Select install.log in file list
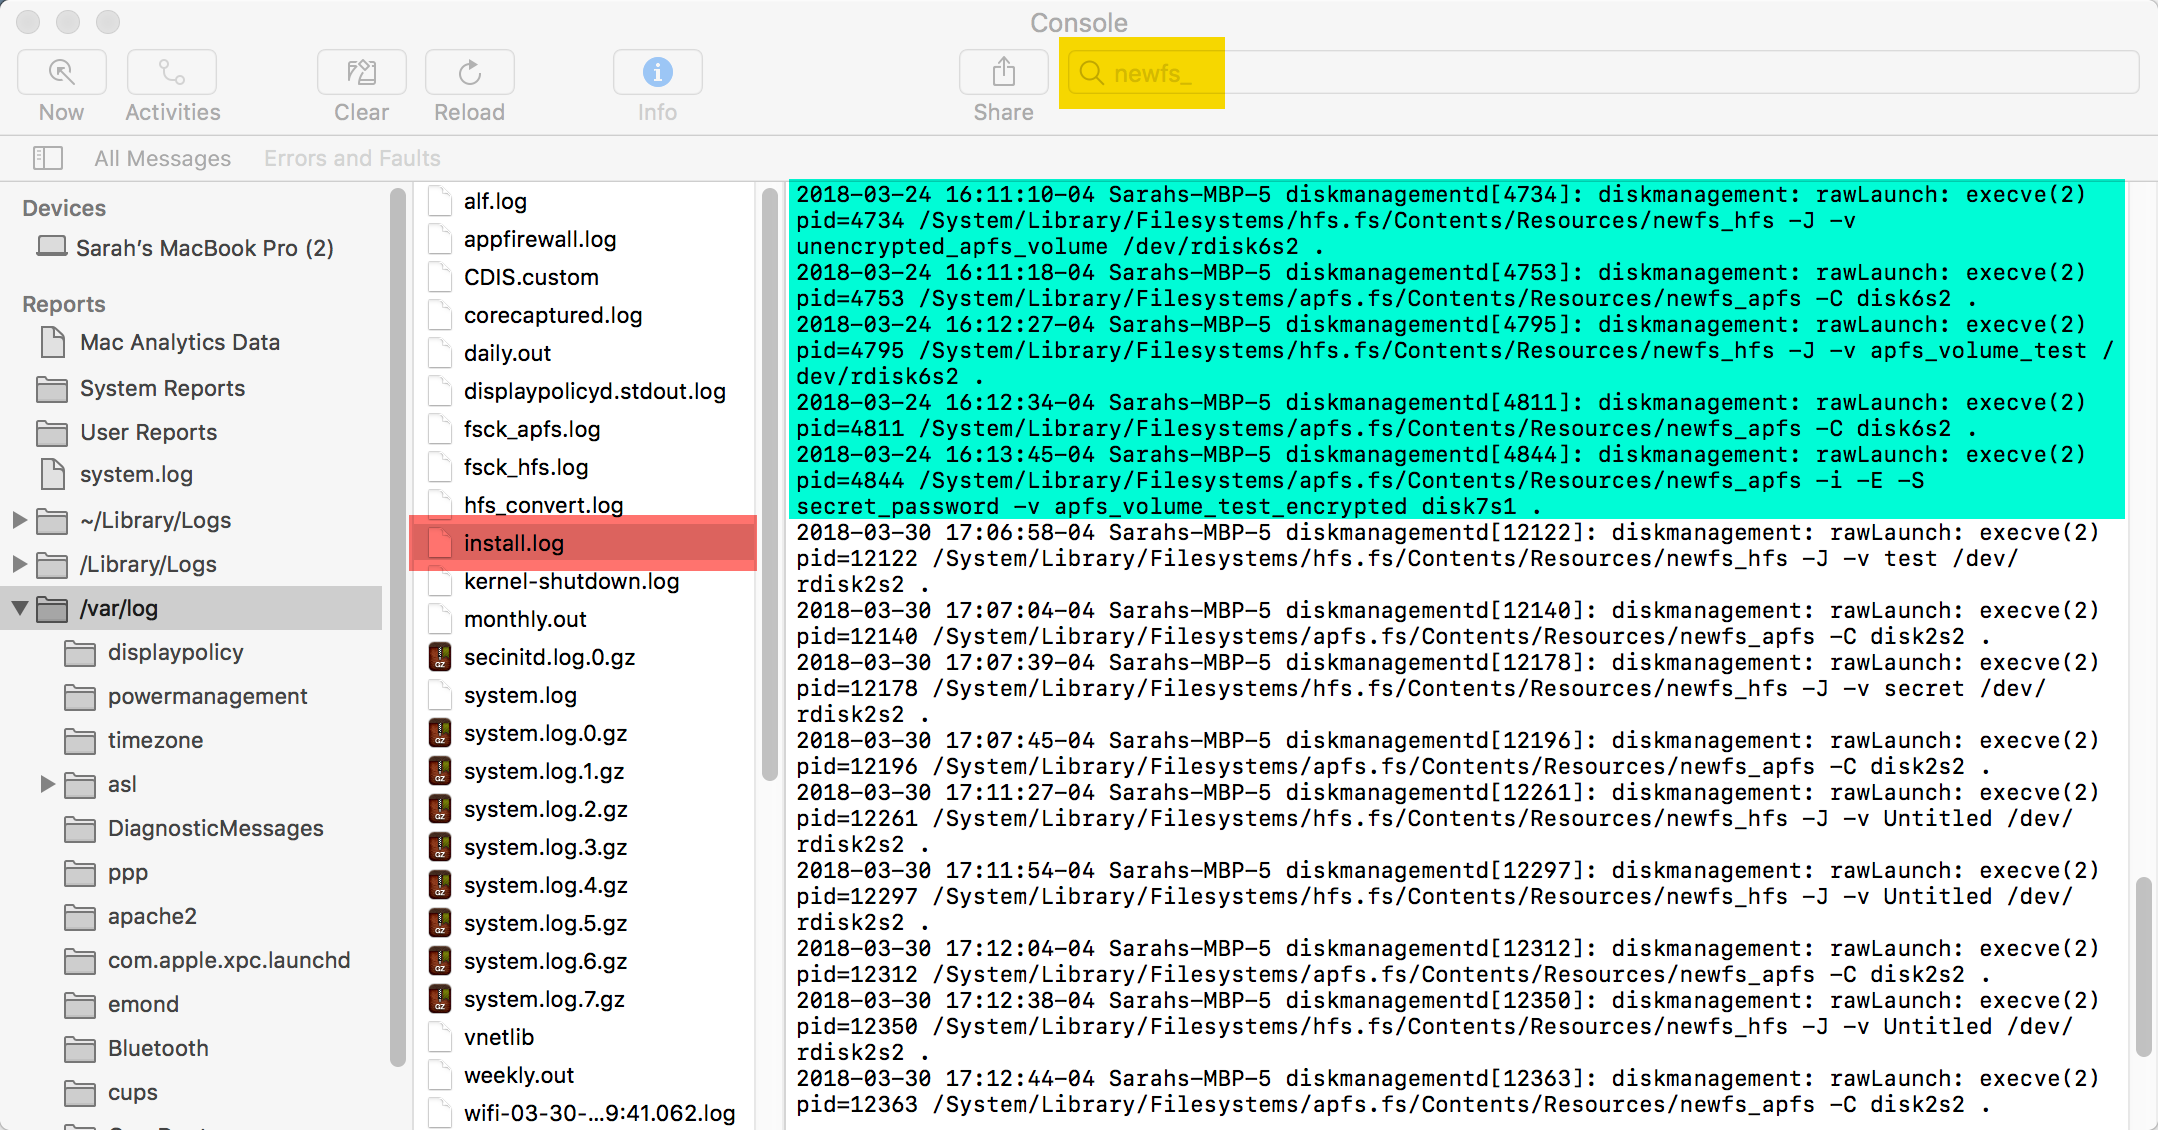The height and width of the screenshot is (1130, 2158). point(583,543)
